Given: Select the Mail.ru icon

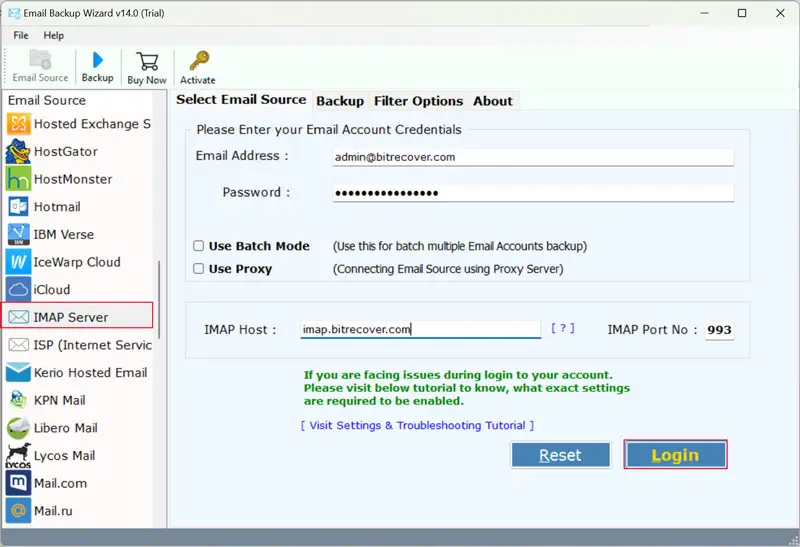Looking at the screenshot, I should [x=18, y=511].
